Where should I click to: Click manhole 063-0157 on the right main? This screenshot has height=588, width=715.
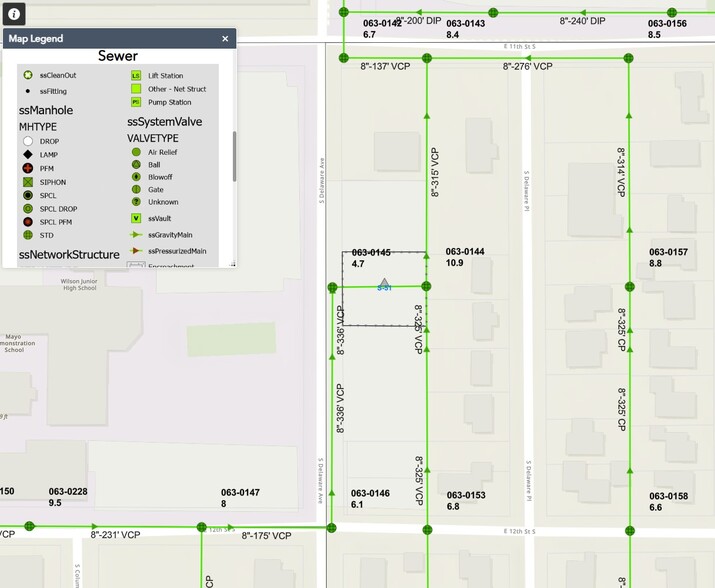(x=629, y=286)
